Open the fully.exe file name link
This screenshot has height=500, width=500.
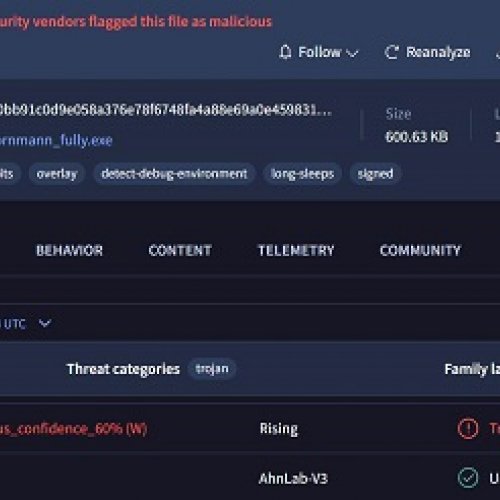point(56,140)
